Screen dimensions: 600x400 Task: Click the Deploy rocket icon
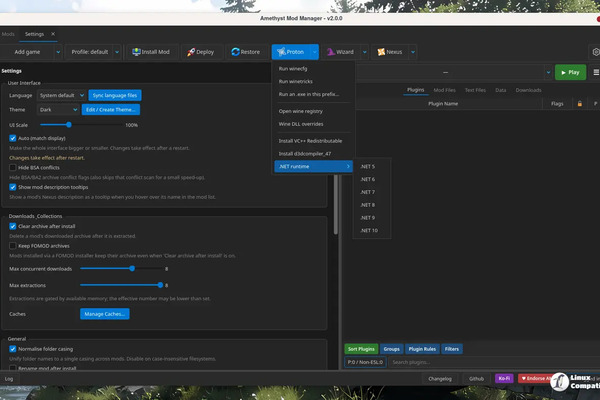[x=191, y=52]
